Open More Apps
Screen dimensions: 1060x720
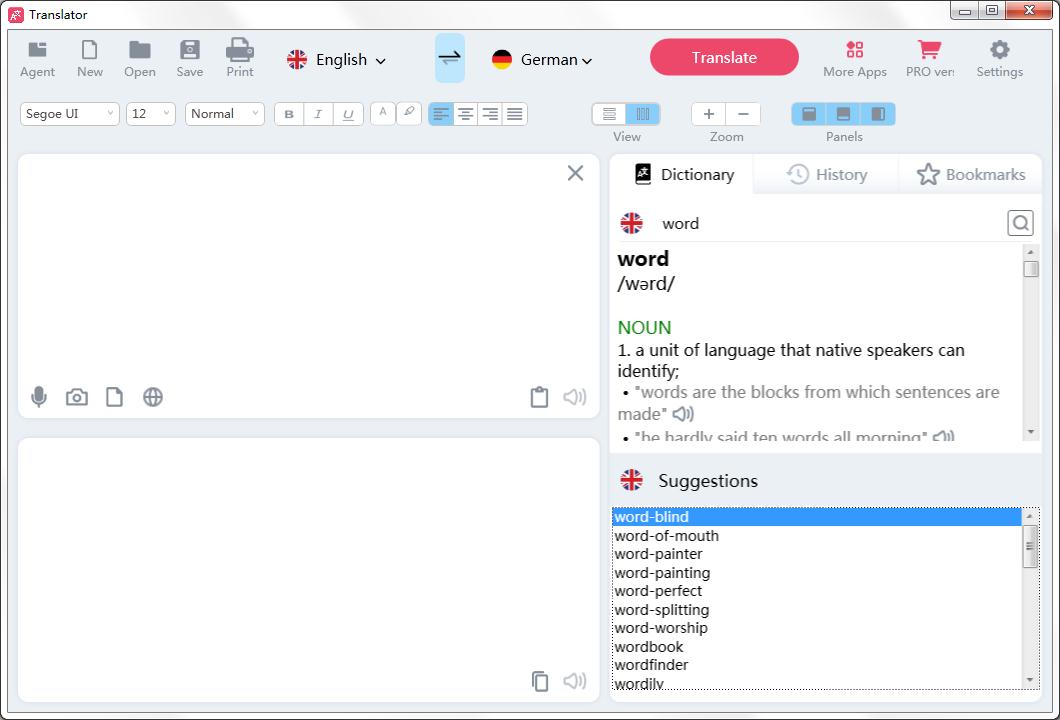[x=854, y=59]
